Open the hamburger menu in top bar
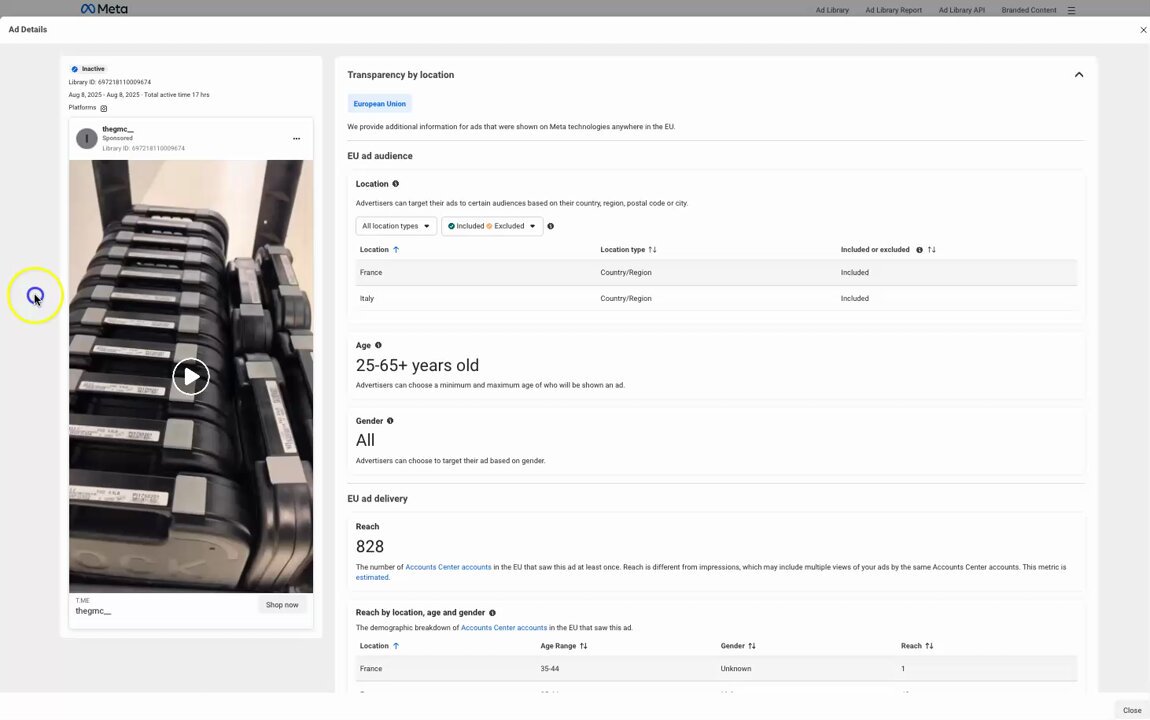 click(x=1072, y=10)
